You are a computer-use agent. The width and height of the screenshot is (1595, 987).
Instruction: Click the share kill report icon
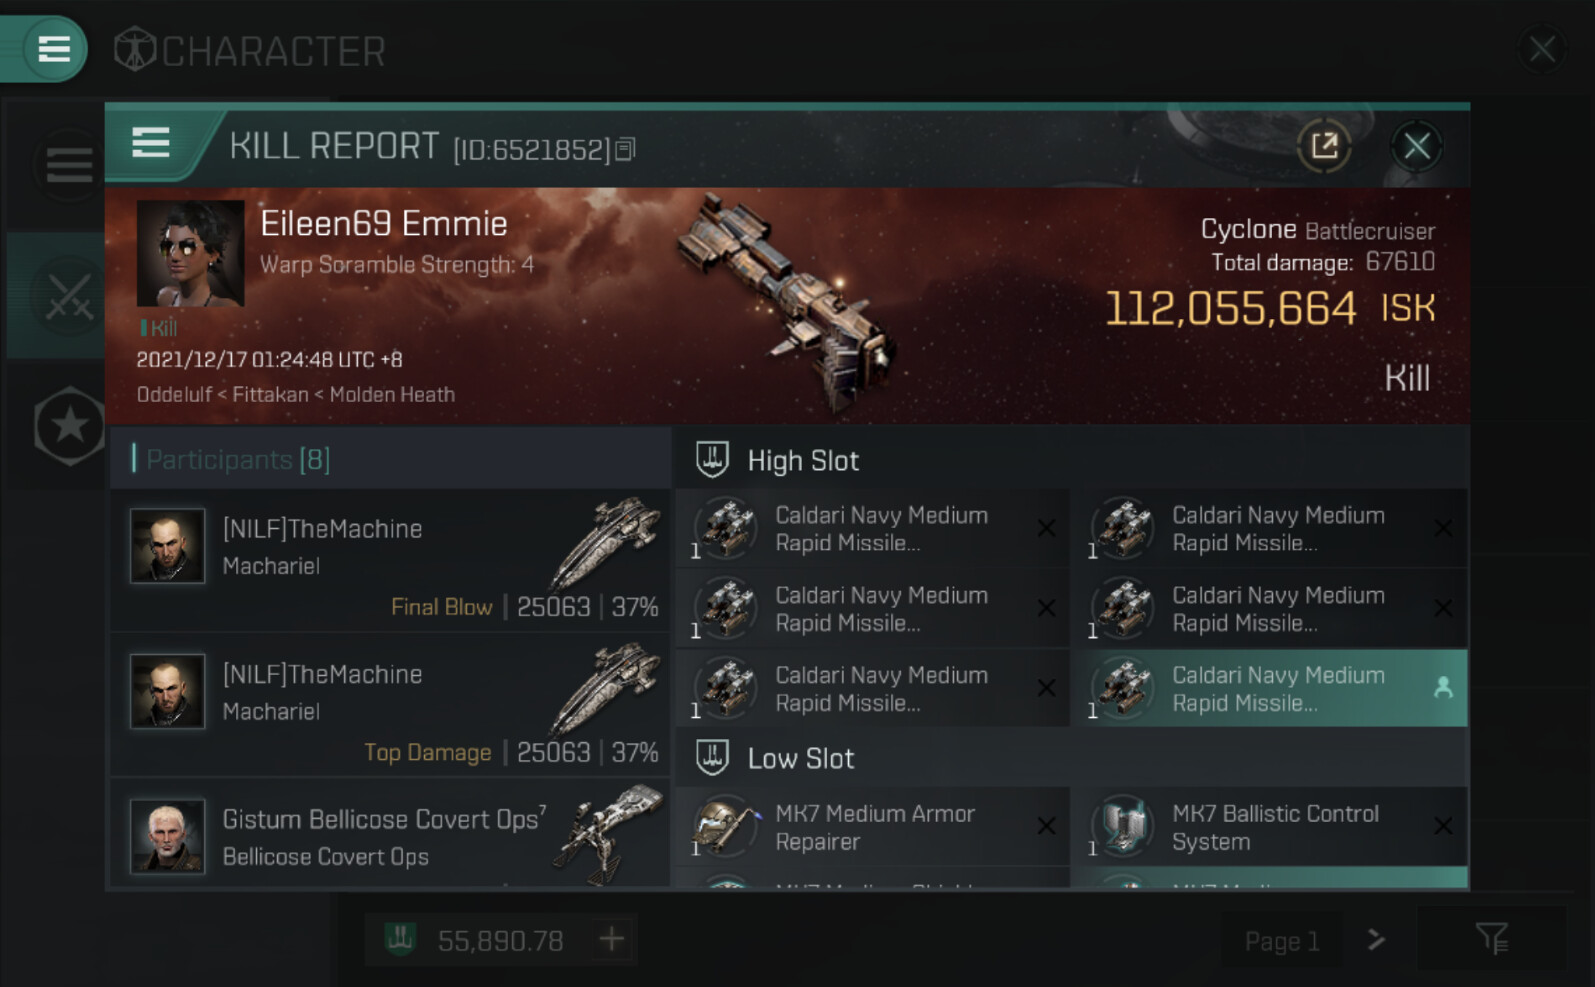click(x=1324, y=147)
